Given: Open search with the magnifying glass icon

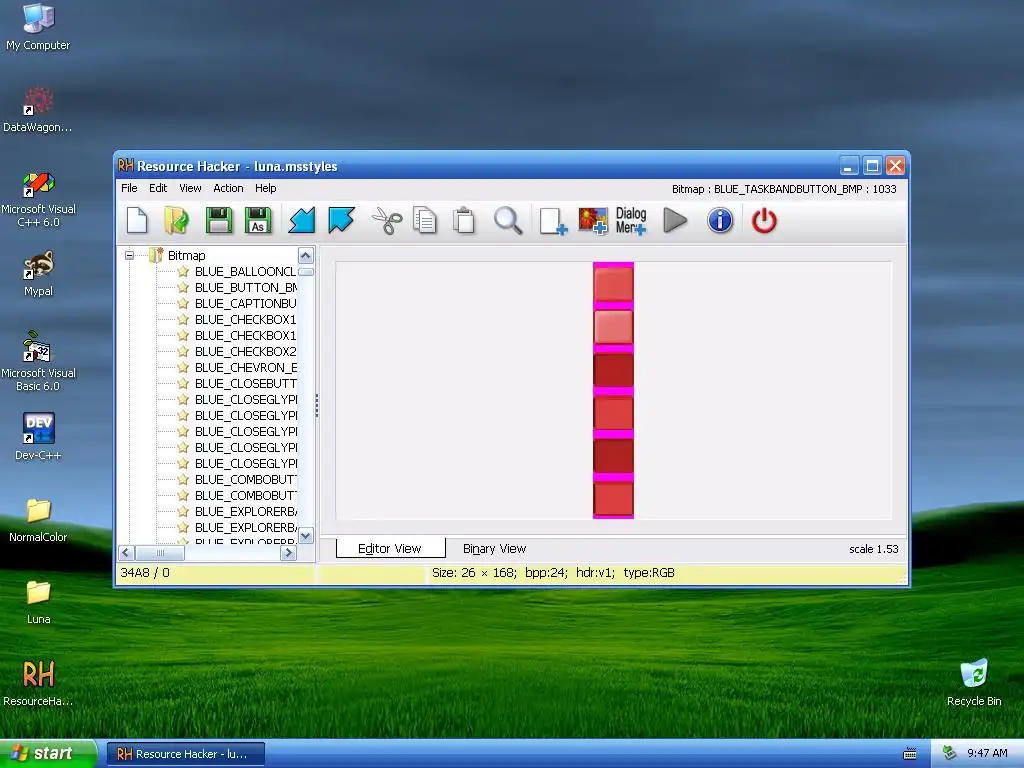Looking at the screenshot, I should 507,221.
